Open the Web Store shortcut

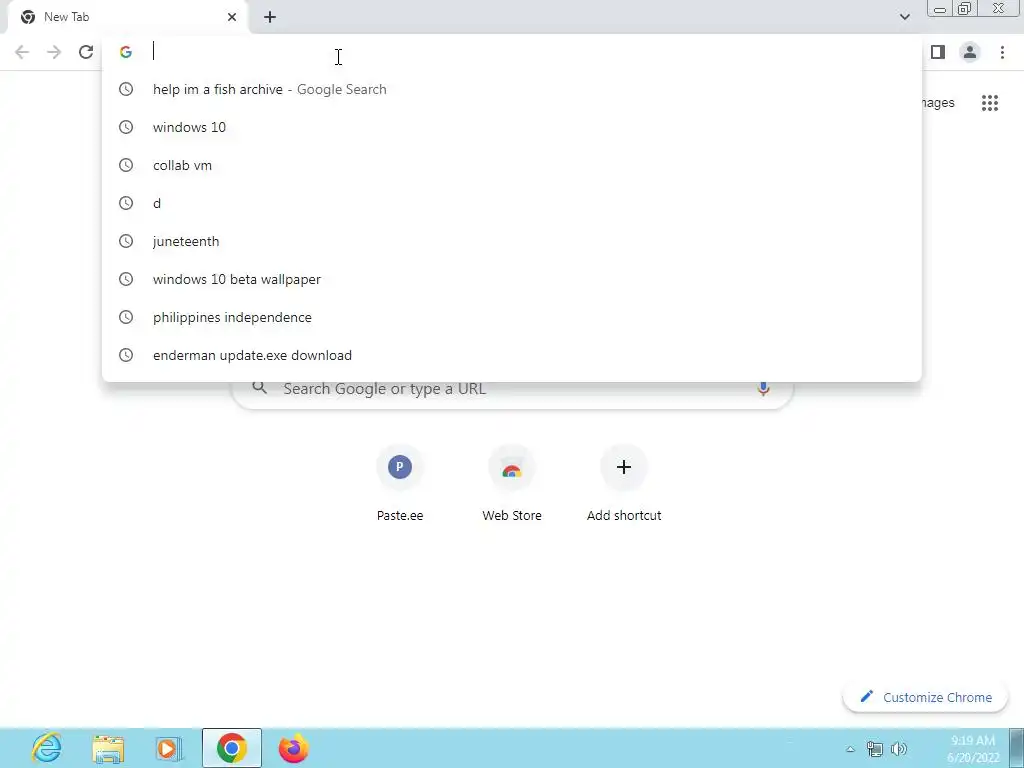(512, 484)
